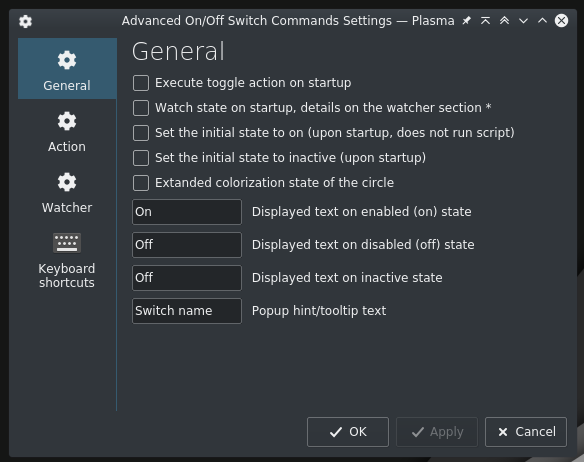The width and height of the screenshot is (584, 462).
Task: Click the disabled (off) state text field
Action: click(187, 245)
